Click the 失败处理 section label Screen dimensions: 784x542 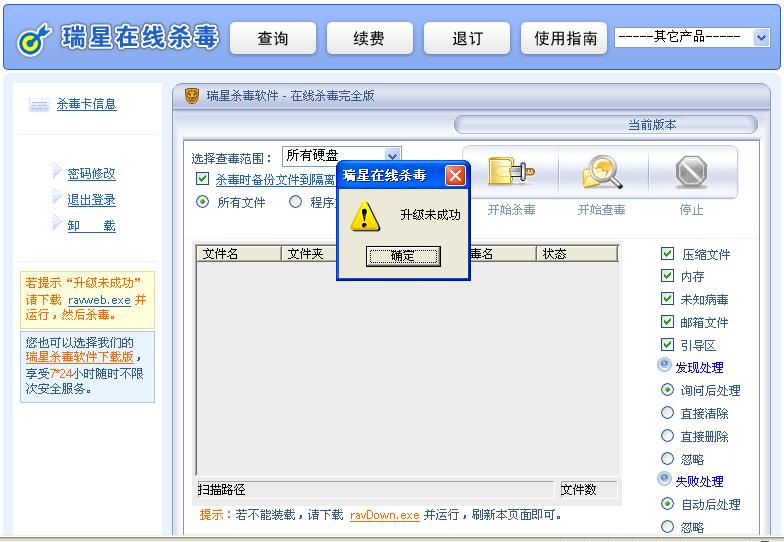click(x=699, y=482)
